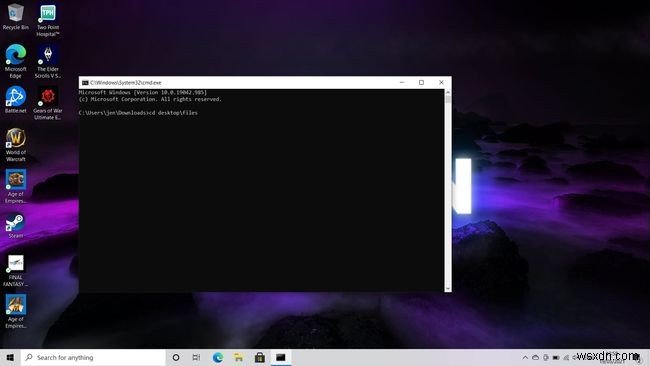The height and width of the screenshot is (366, 650).
Task: Open File Explorer from the taskbar
Action: [239, 357]
